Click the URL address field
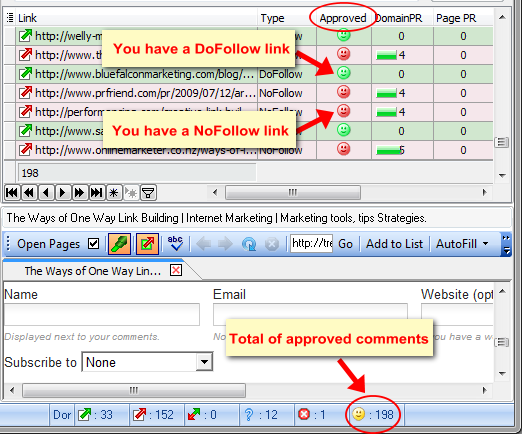Image resolution: width=522 pixels, height=440 pixels. (x=312, y=244)
